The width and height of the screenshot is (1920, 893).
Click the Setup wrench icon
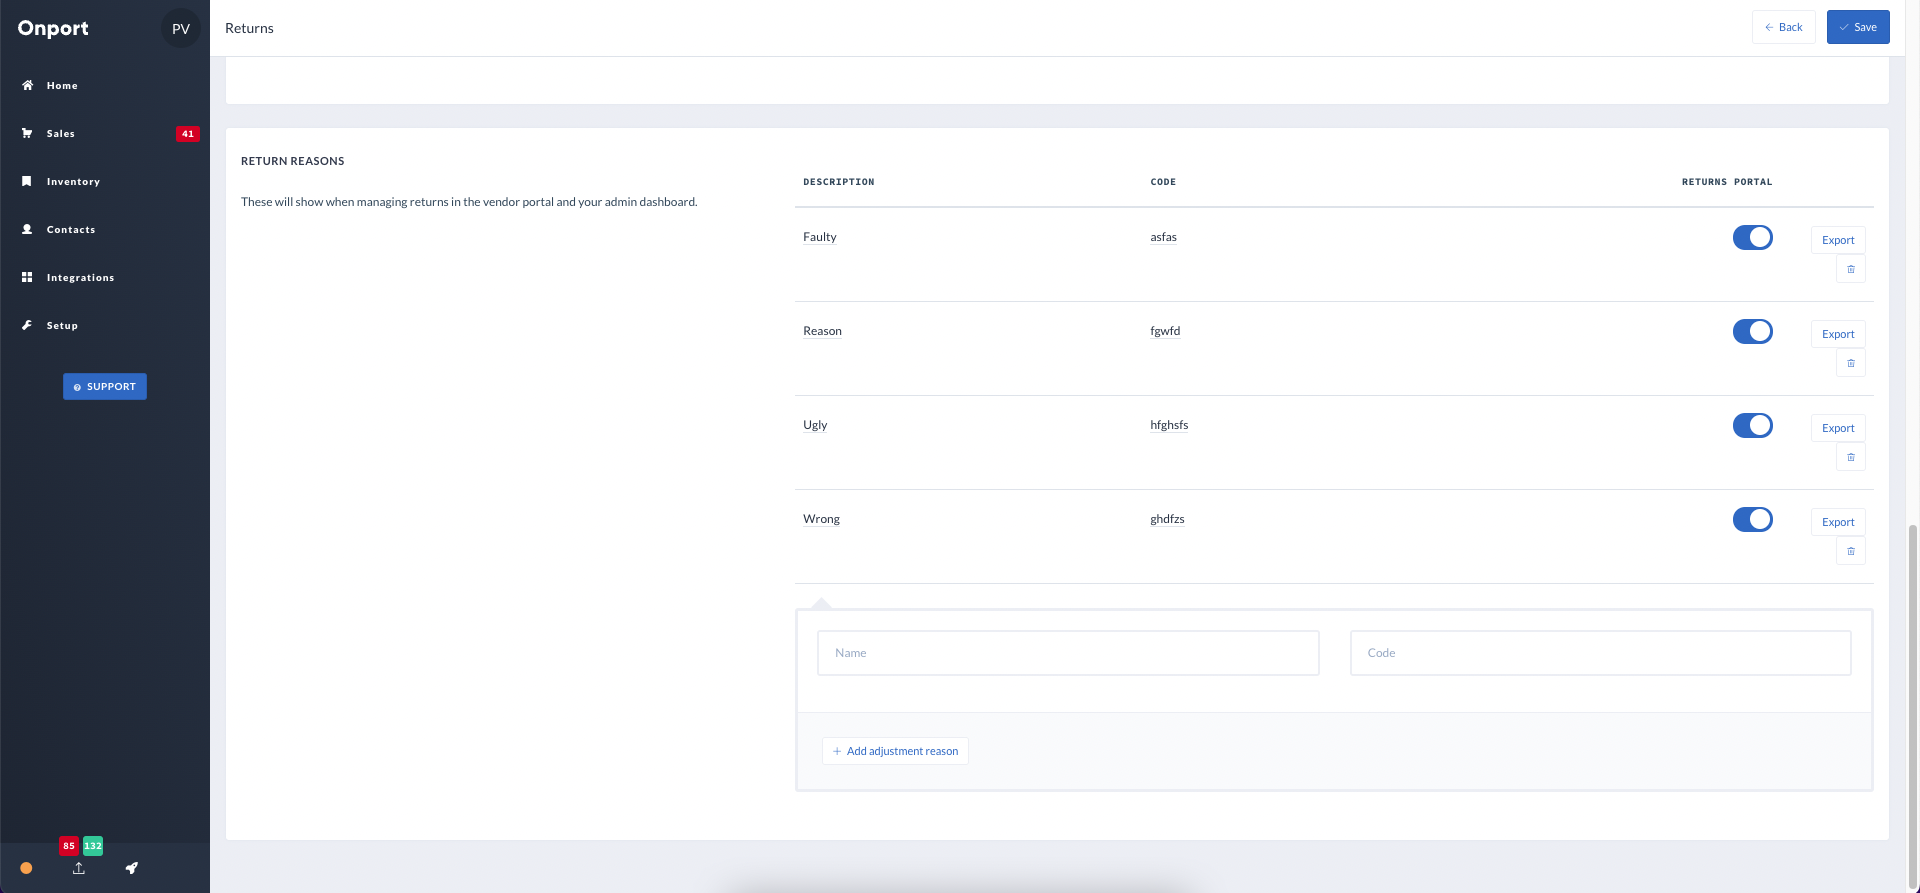pos(27,325)
